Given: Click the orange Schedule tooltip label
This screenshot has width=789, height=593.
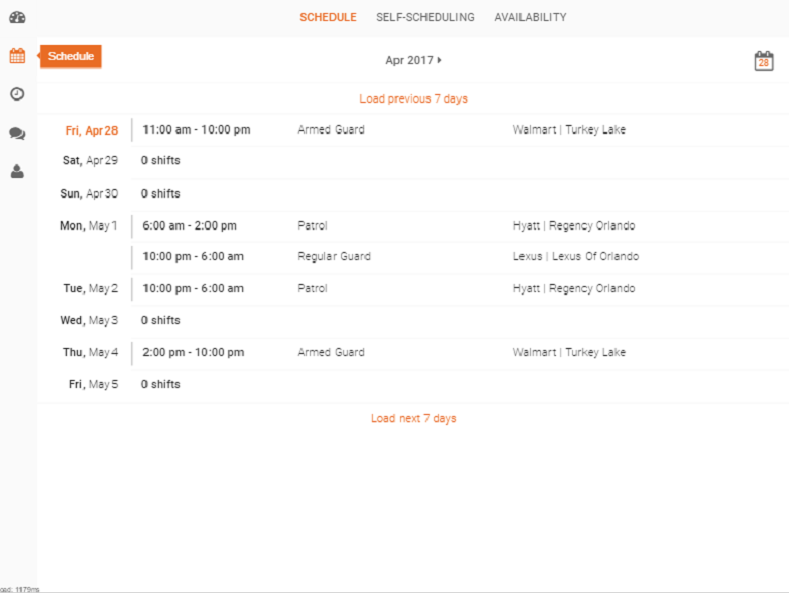Looking at the screenshot, I should point(70,56).
